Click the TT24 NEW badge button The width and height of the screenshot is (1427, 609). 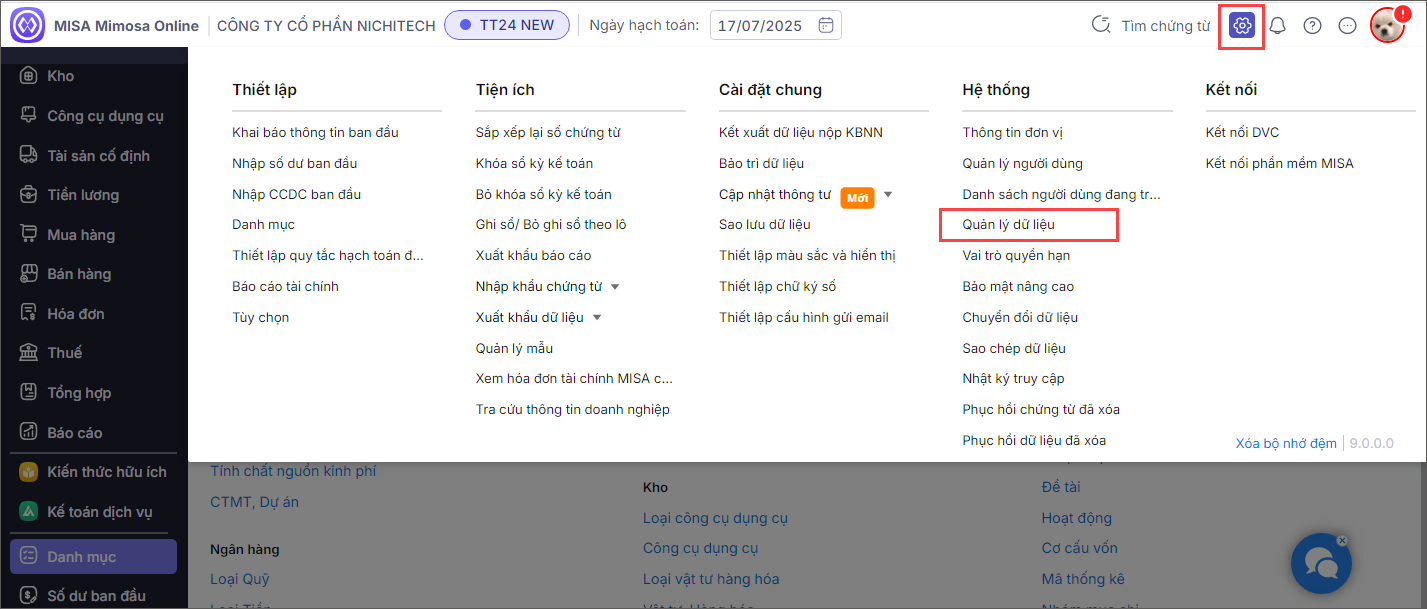(x=507, y=25)
